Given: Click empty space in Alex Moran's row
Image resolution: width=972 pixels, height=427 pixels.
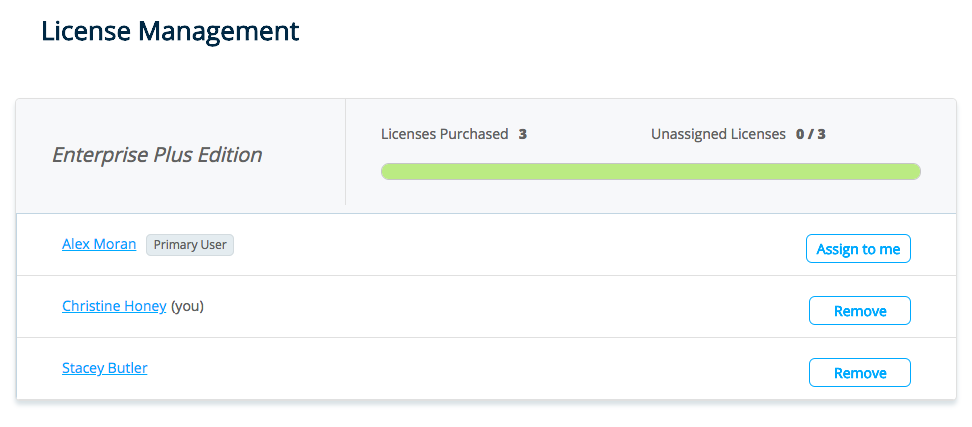Looking at the screenshot, I should (500, 245).
